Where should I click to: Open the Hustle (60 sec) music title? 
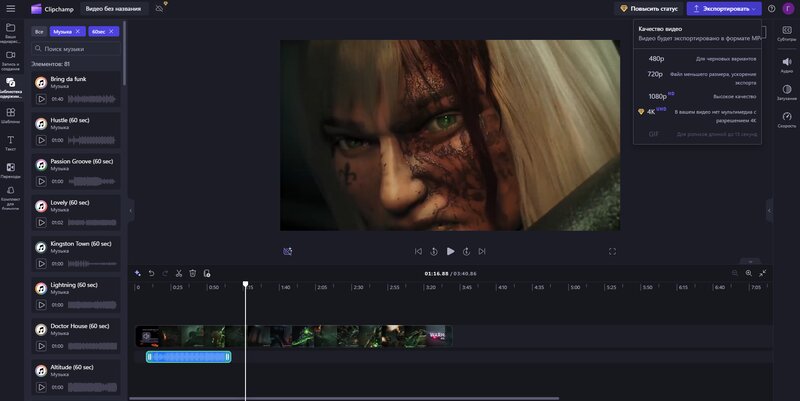[x=70, y=120]
